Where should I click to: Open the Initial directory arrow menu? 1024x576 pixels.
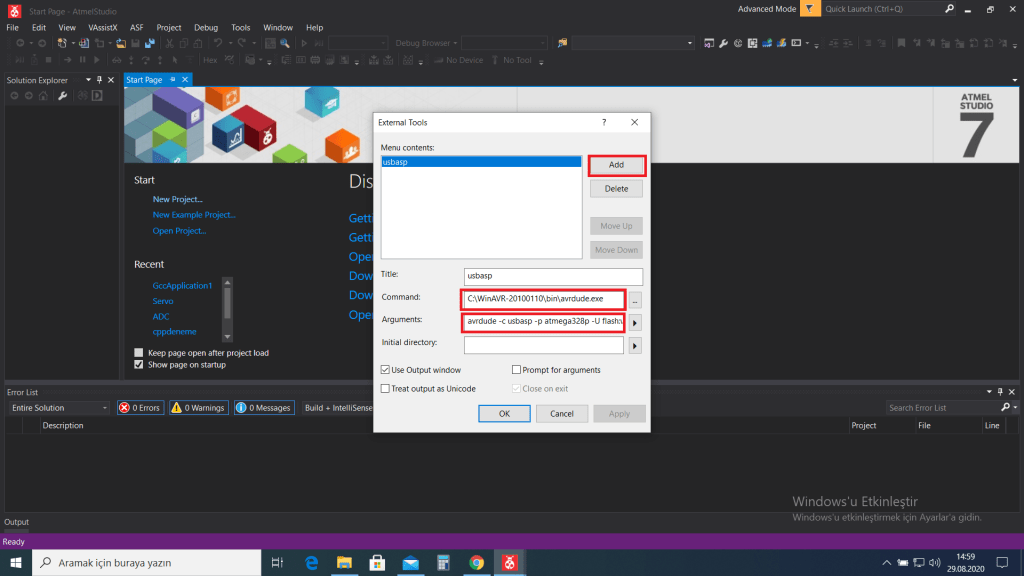pyautogui.click(x=635, y=346)
